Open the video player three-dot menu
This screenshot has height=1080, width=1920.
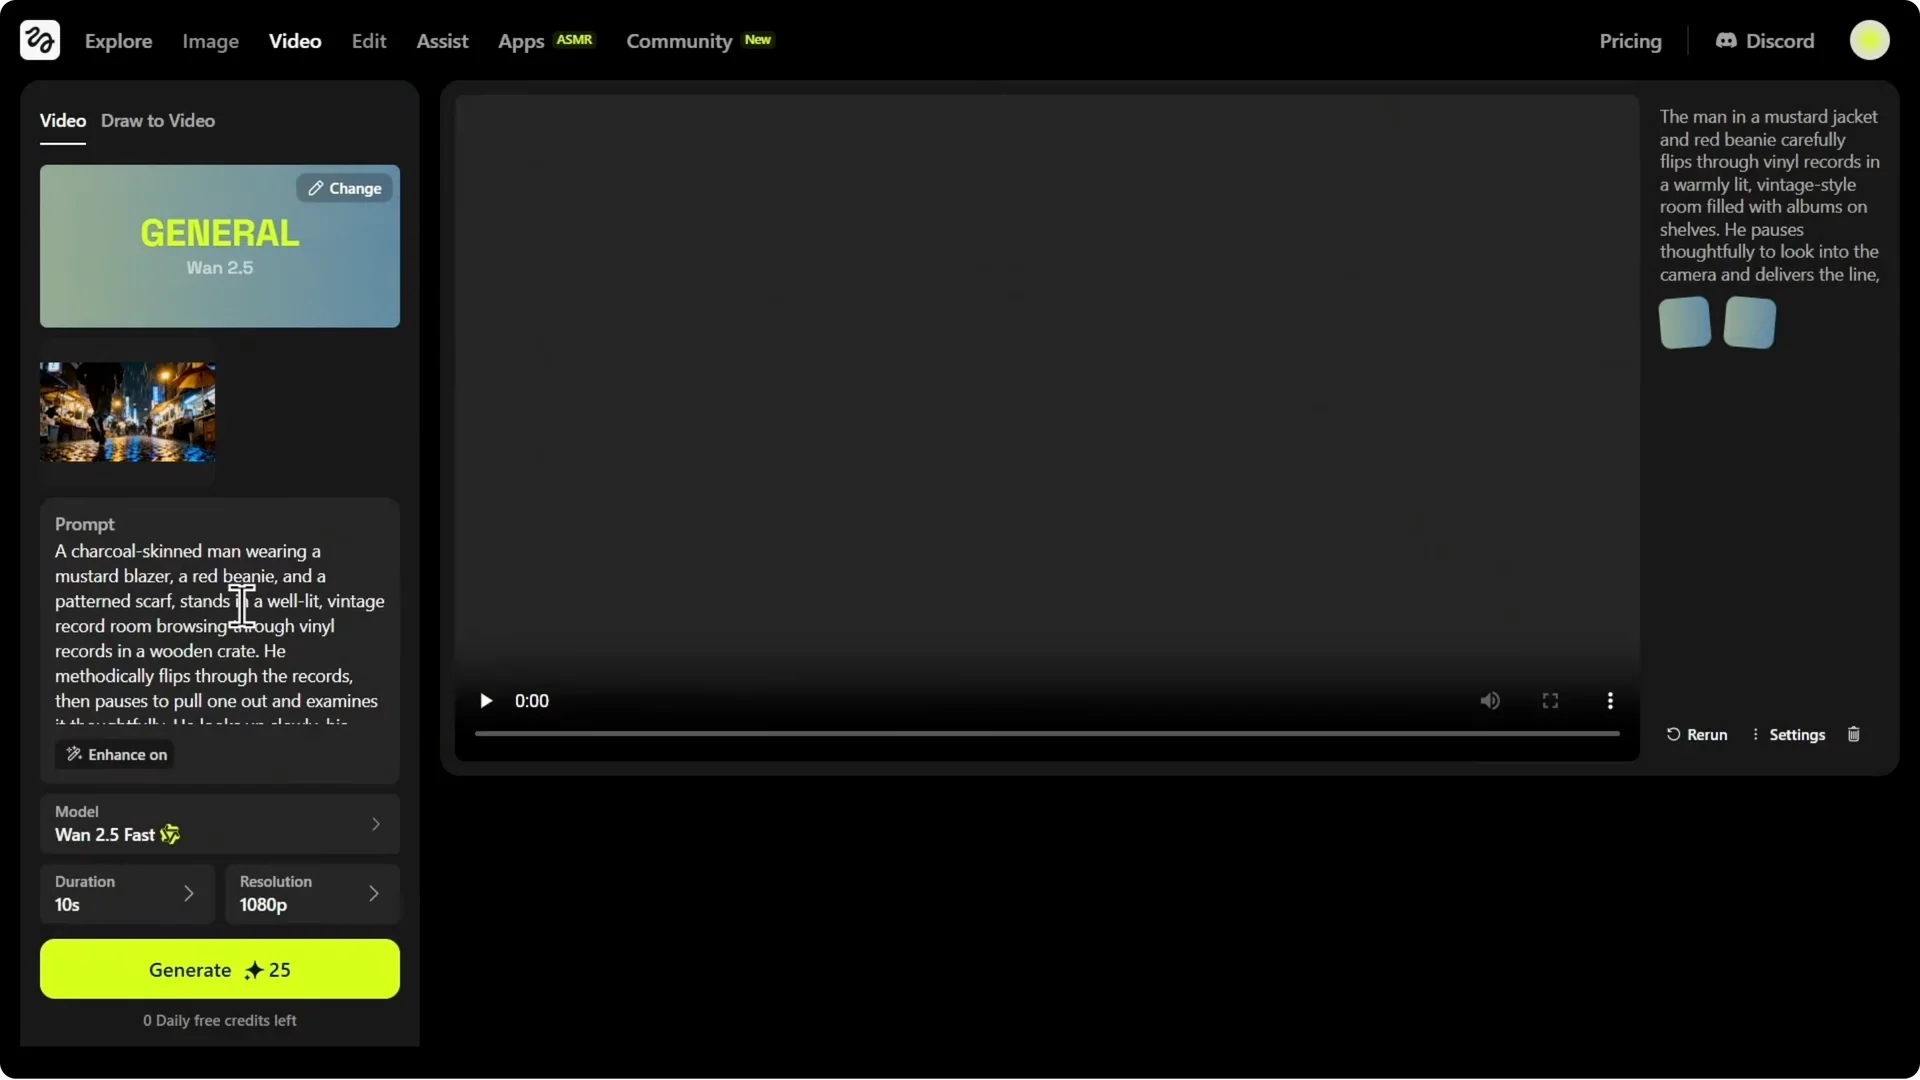[x=1610, y=701]
